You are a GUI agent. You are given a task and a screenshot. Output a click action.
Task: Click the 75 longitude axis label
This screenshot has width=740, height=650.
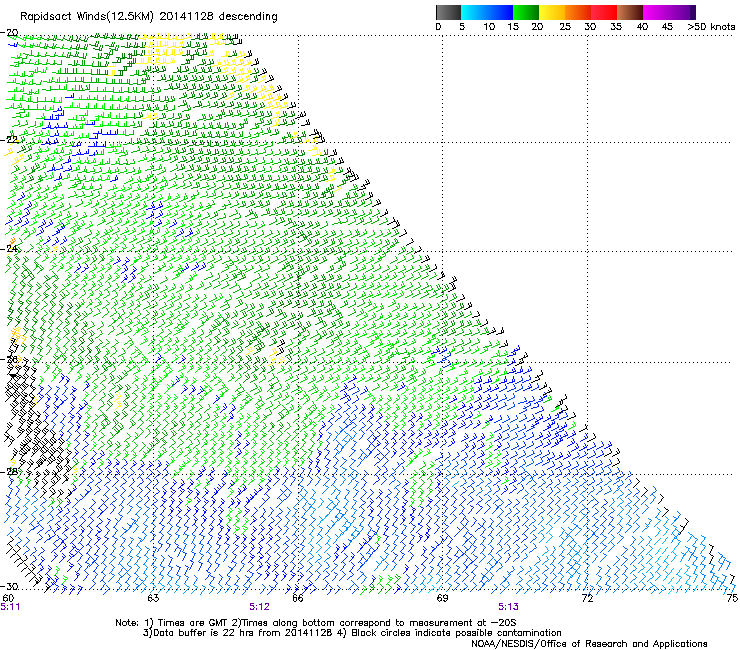(x=732, y=598)
